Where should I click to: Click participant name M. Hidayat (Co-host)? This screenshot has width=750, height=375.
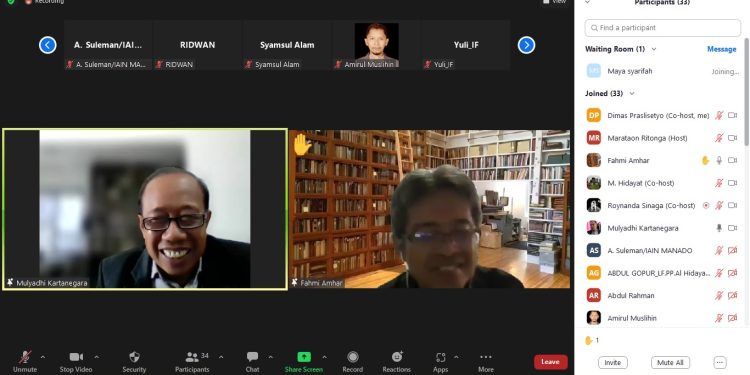point(640,183)
